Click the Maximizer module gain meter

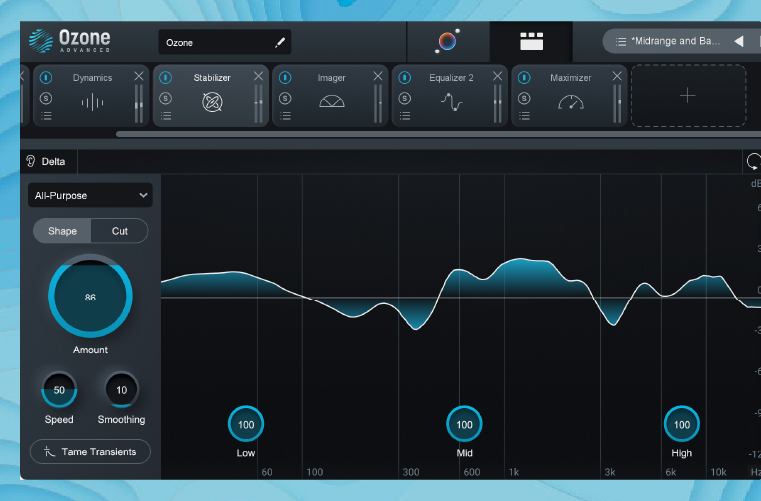[x=617, y=103]
